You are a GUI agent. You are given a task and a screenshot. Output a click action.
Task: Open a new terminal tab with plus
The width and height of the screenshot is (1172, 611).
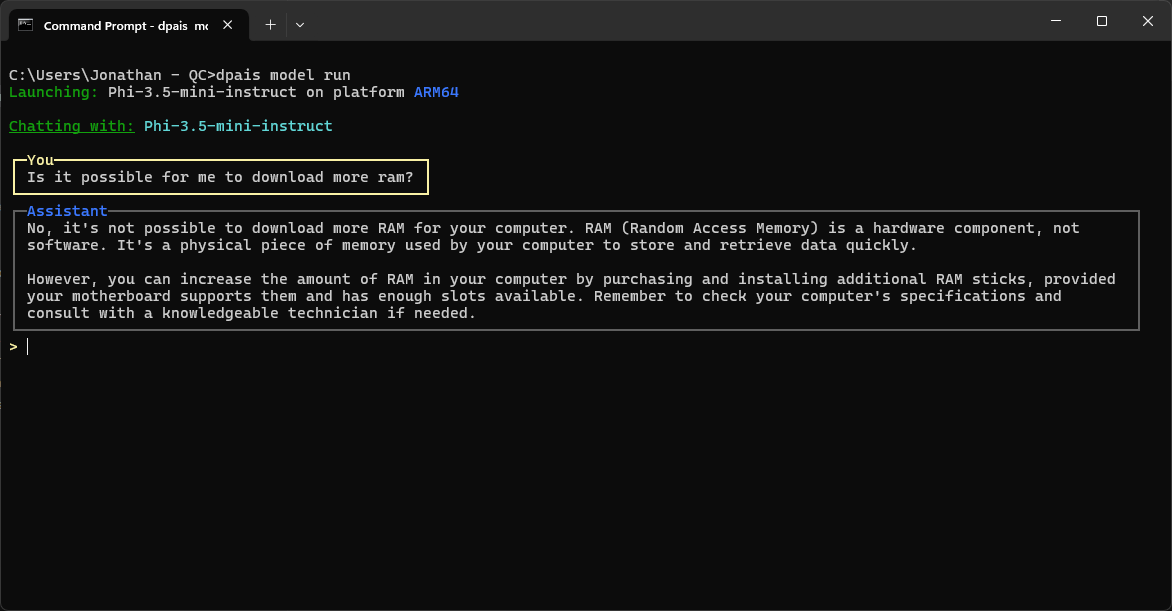[270, 25]
